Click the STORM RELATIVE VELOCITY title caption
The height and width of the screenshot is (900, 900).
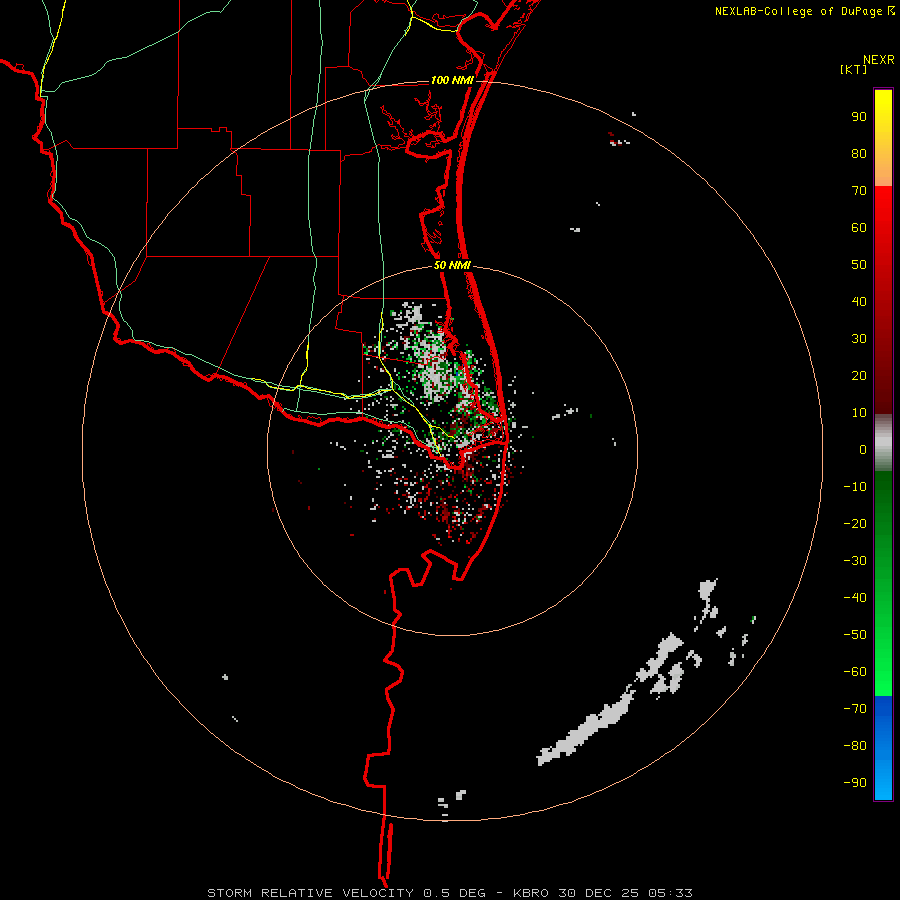(x=449, y=893)
